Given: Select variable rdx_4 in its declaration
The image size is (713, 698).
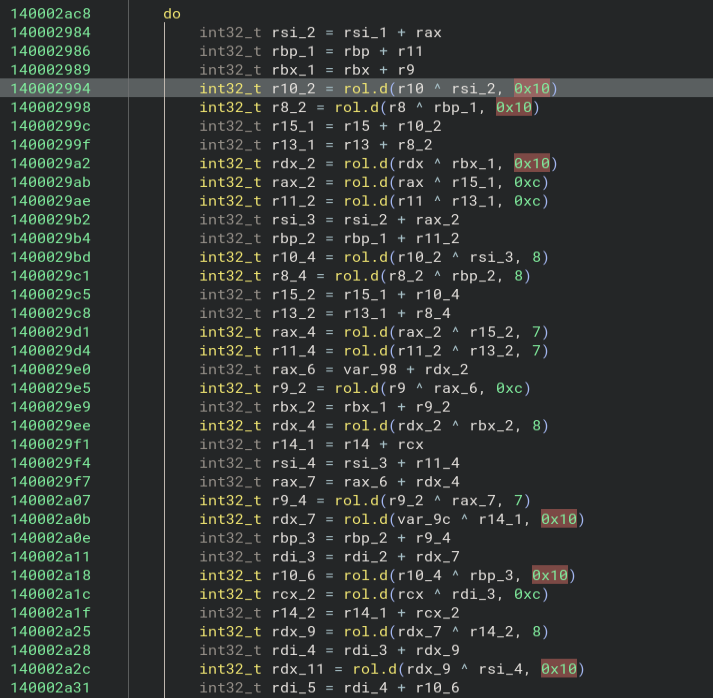Looking at the screenshot, I should (293, 425).
